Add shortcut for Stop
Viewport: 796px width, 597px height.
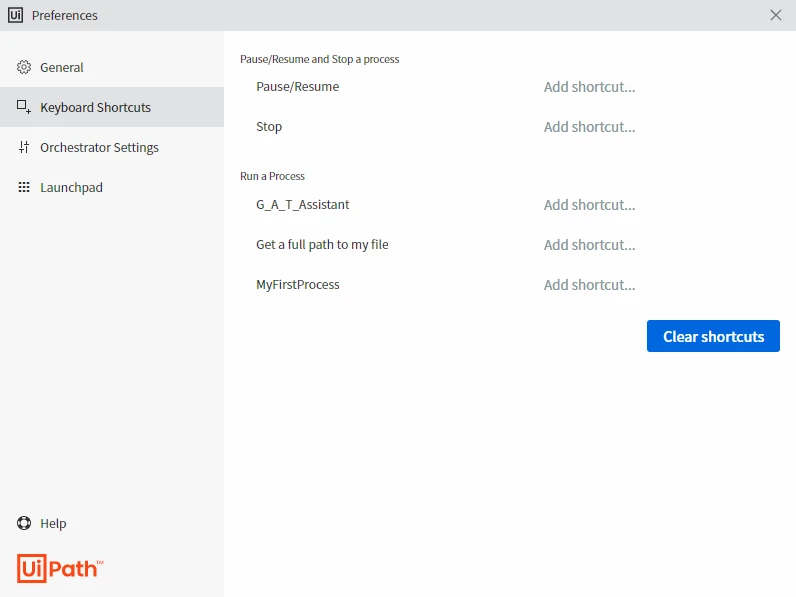click(589, 127)
